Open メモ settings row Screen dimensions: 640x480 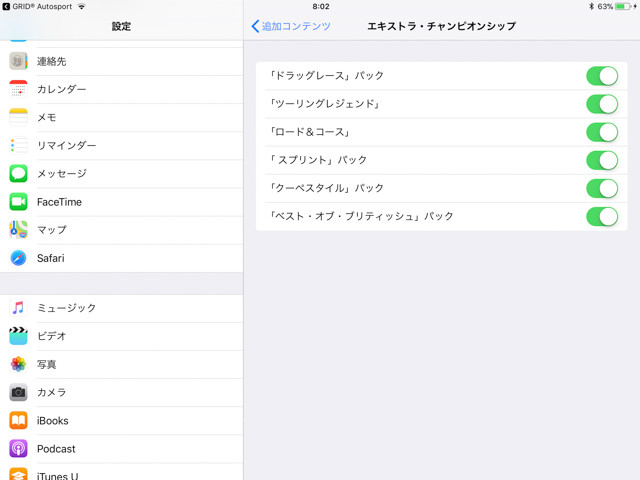coord(122,118)
